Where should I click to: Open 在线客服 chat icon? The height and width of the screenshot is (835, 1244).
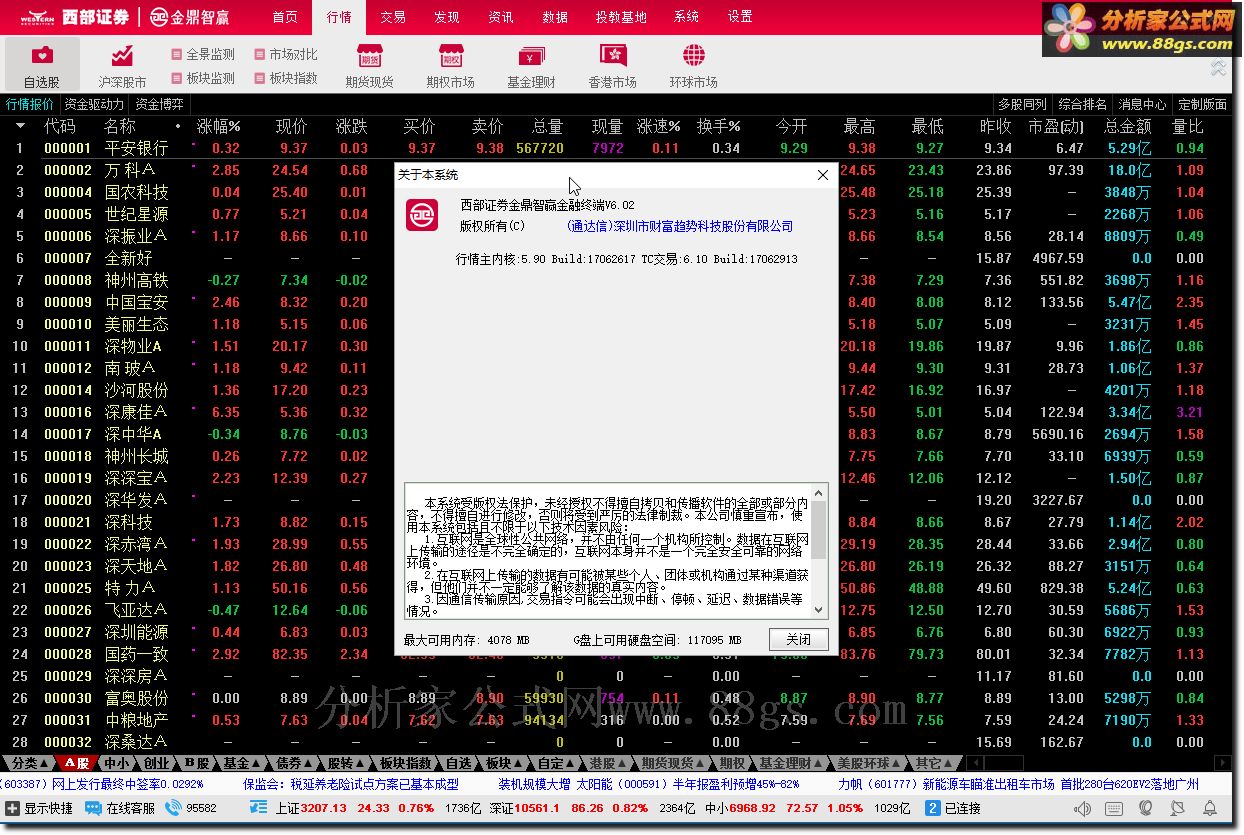point(93,808)
